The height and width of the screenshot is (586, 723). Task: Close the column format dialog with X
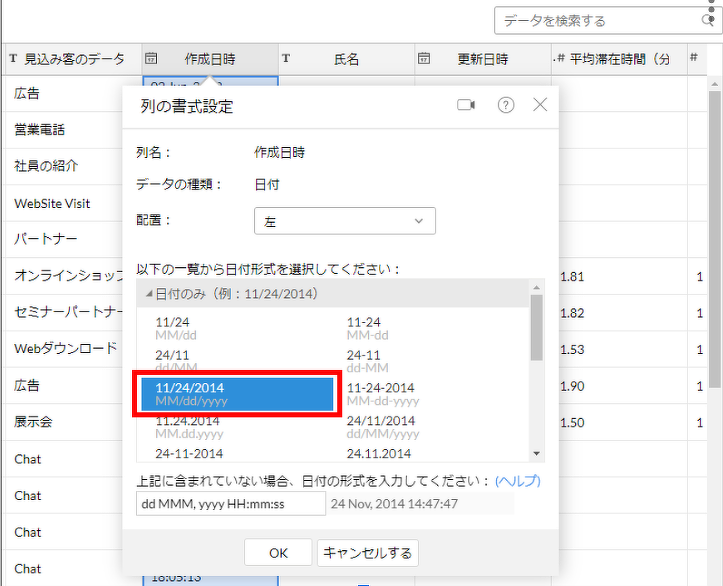[x=540, y=105]
